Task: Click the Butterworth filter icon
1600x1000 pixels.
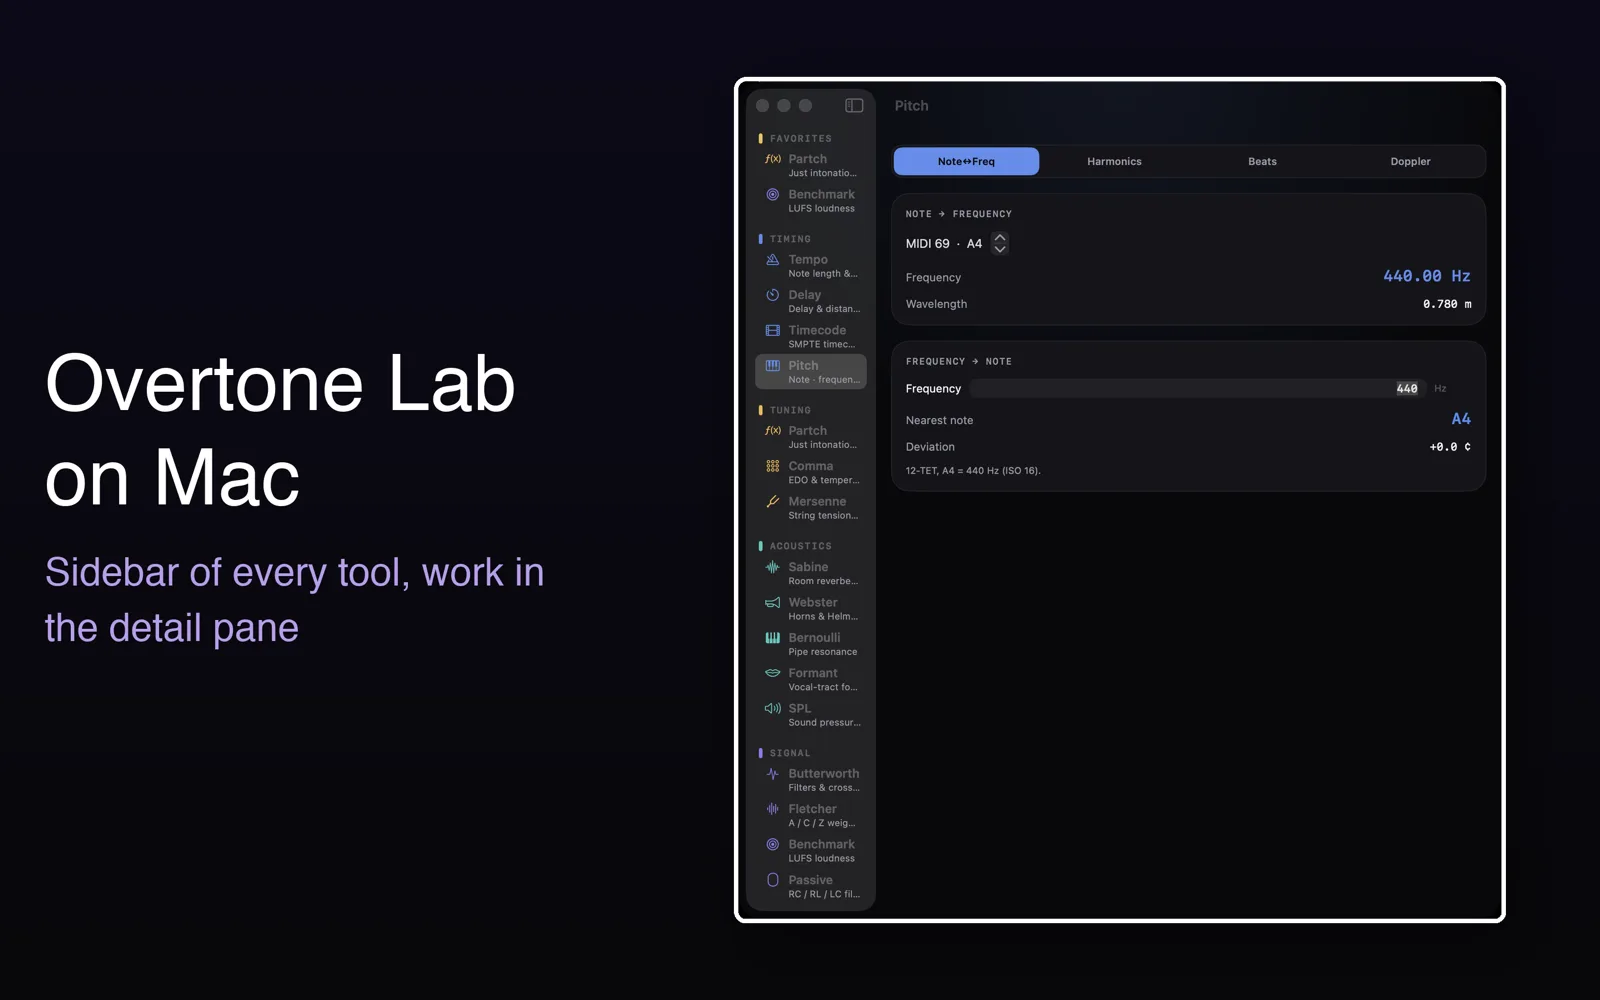Action: coord(773,774)
